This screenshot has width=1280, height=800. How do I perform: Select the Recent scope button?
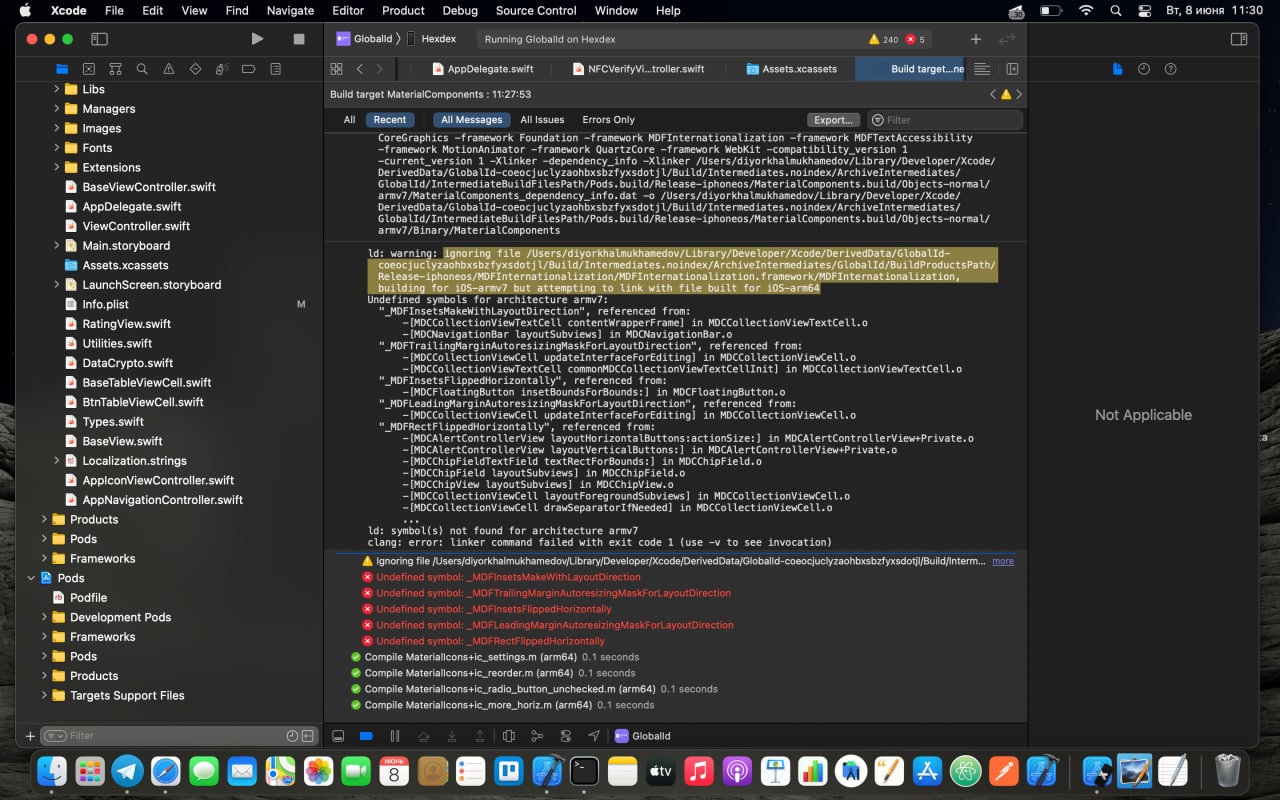pyautogui.click(x=390, y=120)
